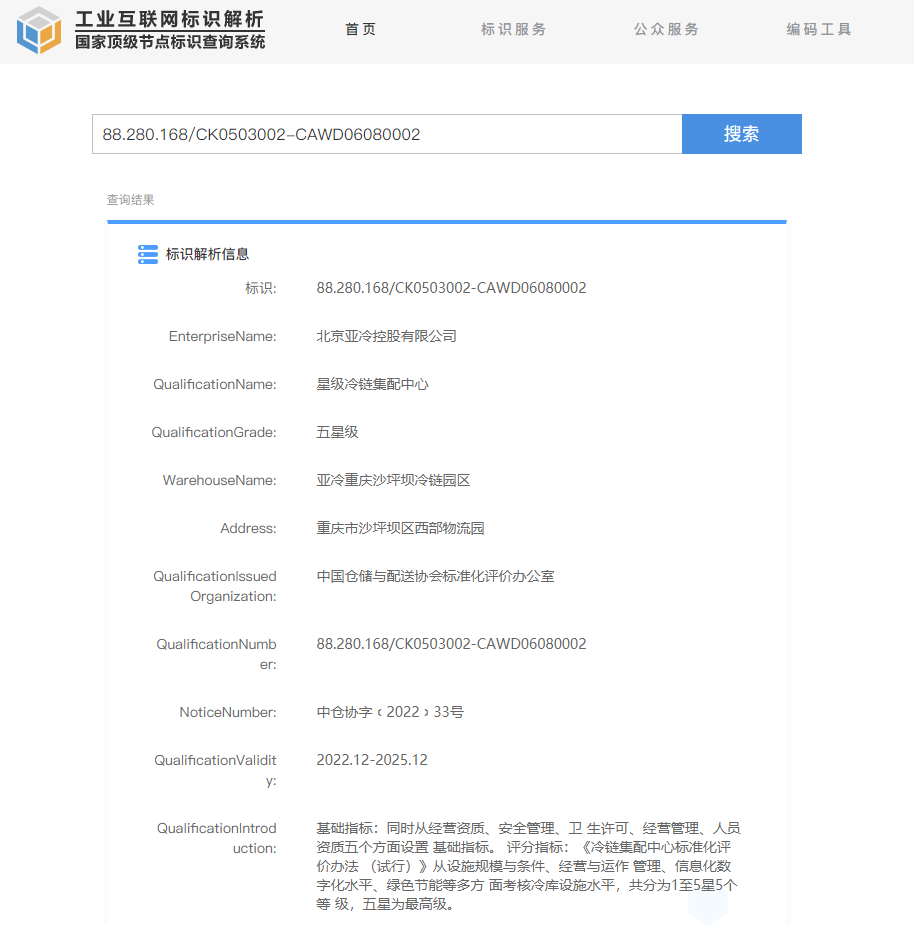The image size is (914, 925).
Task: Click the faint hexagon watermark icon at bottom
Action: (x=708, y=902)
